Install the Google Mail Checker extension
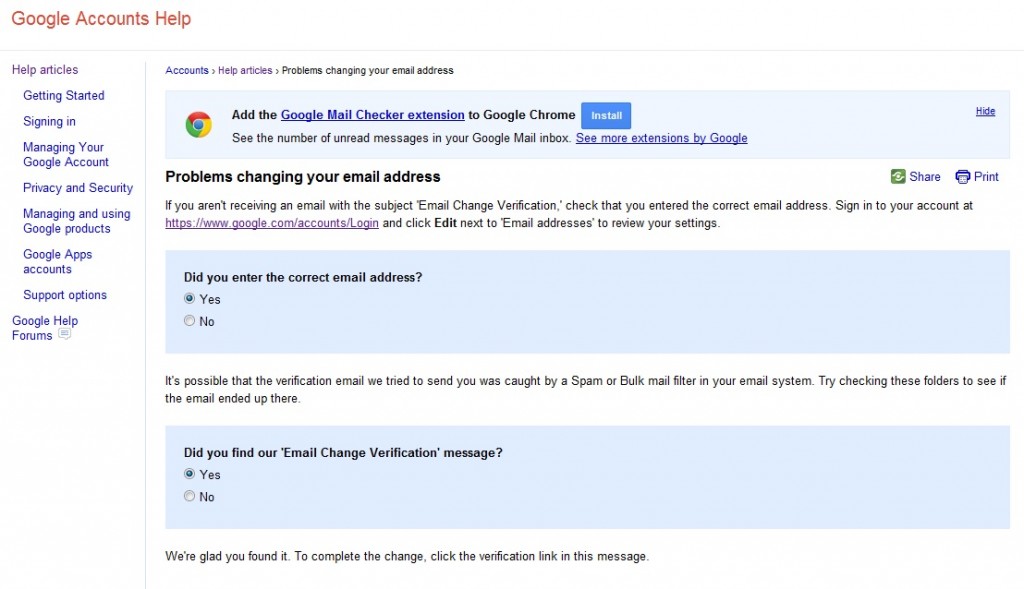The width and height of the screenshot is (1024, 589). click(x=606, y=116)
